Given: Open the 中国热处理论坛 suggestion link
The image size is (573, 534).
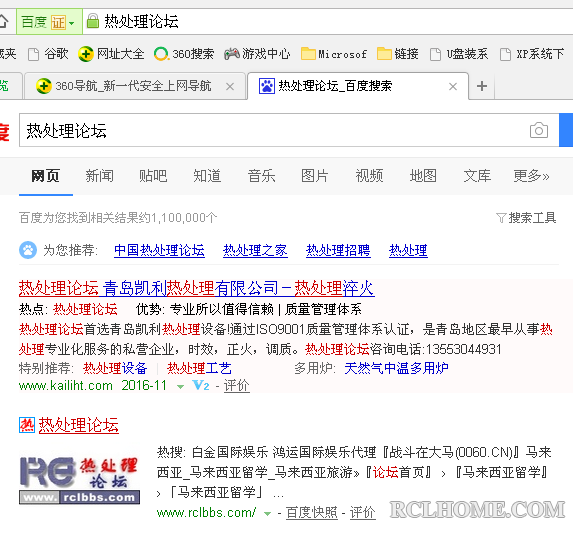Looking at the screenshot, I should point(159,251).
